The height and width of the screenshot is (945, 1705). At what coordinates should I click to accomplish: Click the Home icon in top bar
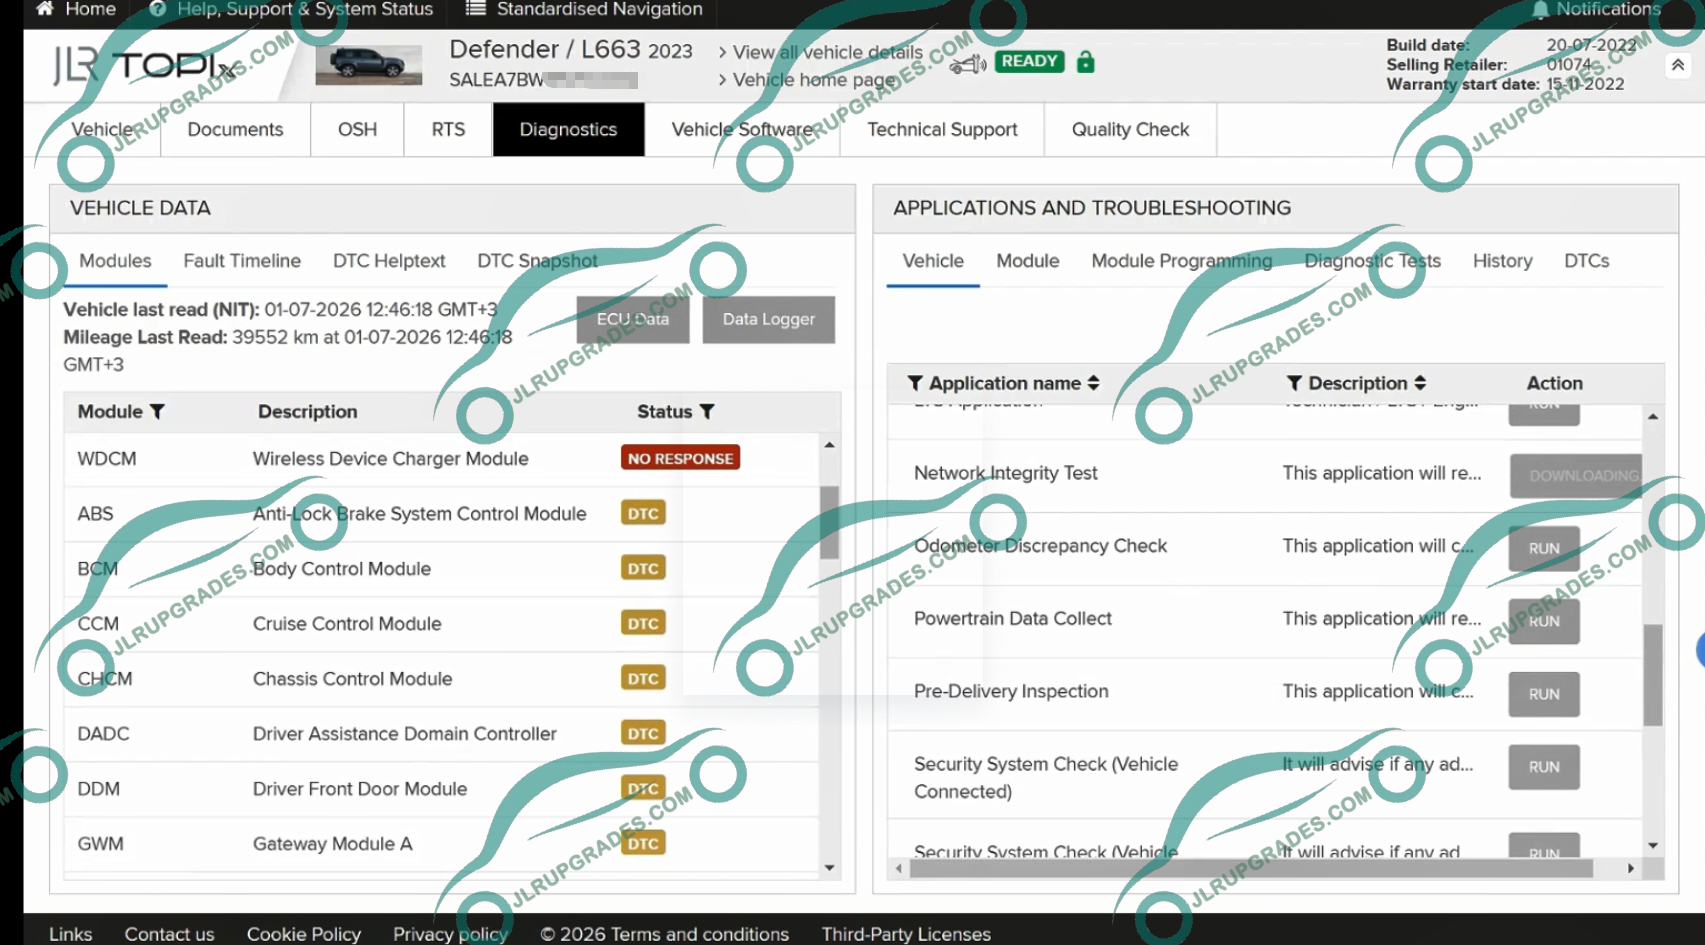coord(44,9)
